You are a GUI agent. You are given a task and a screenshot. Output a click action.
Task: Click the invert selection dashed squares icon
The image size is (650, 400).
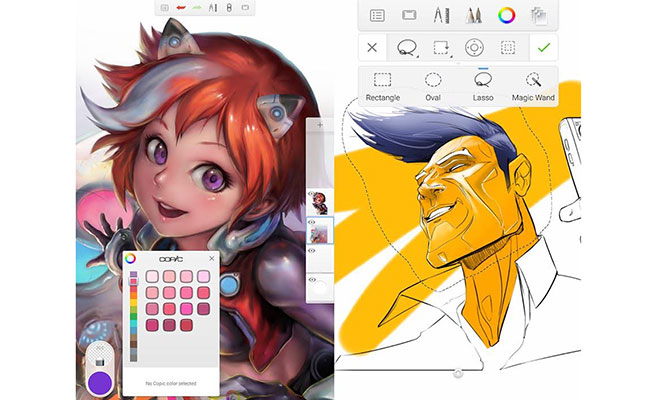click(508, 48)
